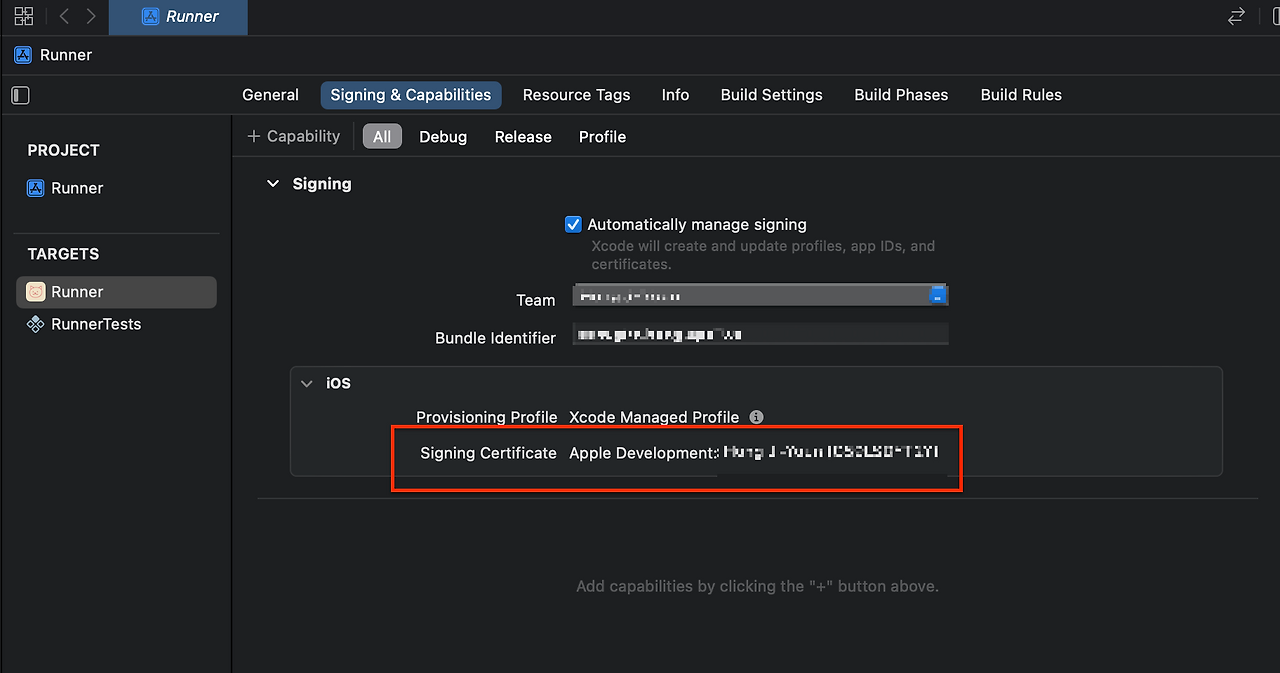This screenshot has height=673, width=1280.
Task: Uncheck Automatically manage signing
Action: tap(573, 225)
